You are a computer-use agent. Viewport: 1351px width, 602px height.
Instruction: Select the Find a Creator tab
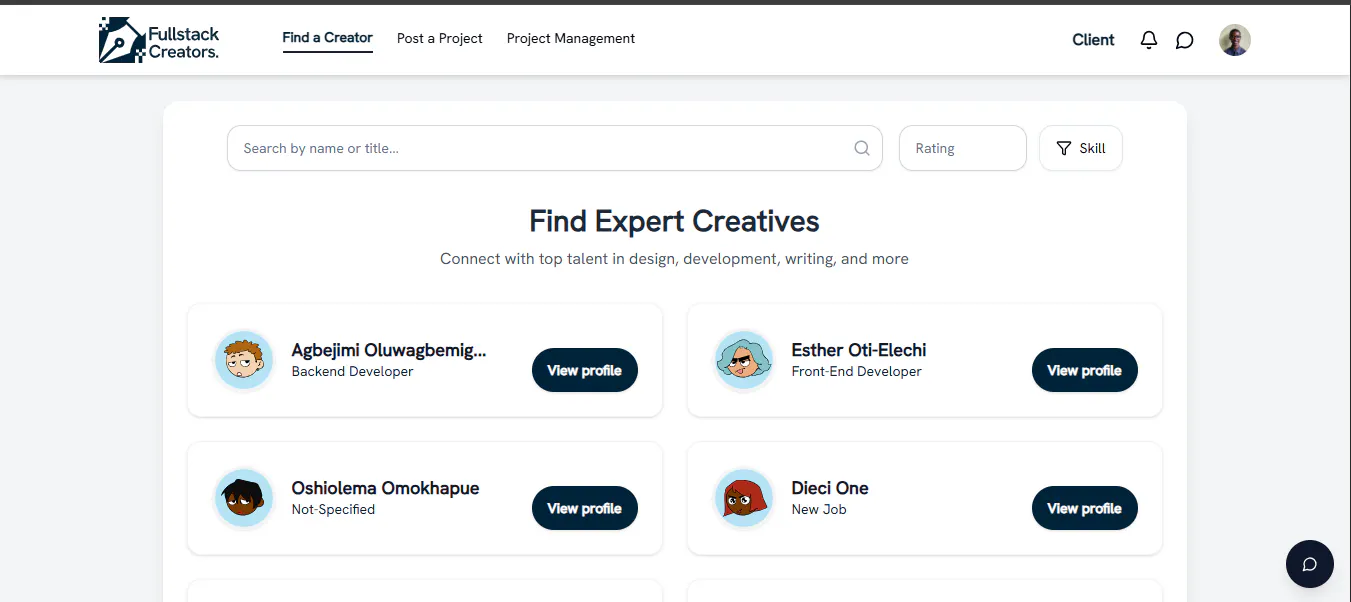[x=327, y=38]
